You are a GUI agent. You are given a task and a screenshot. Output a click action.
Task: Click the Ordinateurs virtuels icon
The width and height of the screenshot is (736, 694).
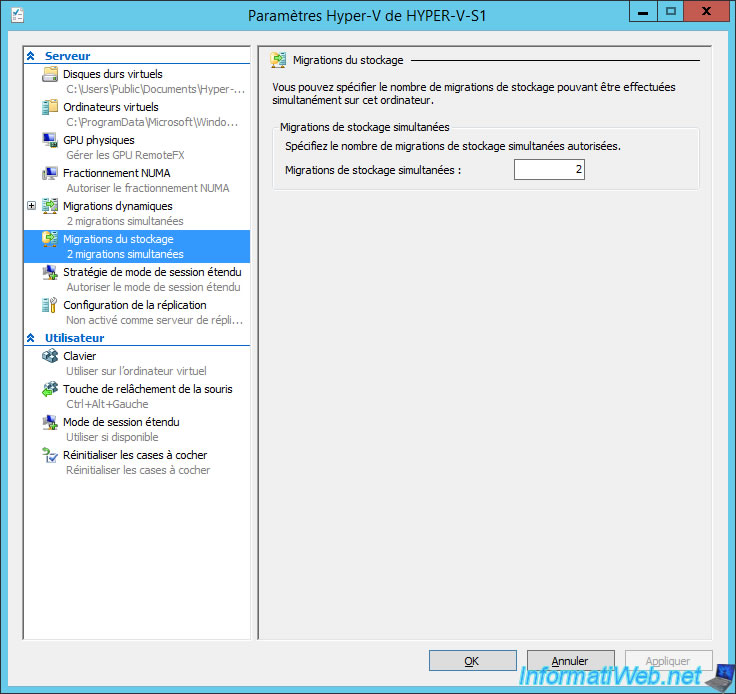tap(50, 107)
